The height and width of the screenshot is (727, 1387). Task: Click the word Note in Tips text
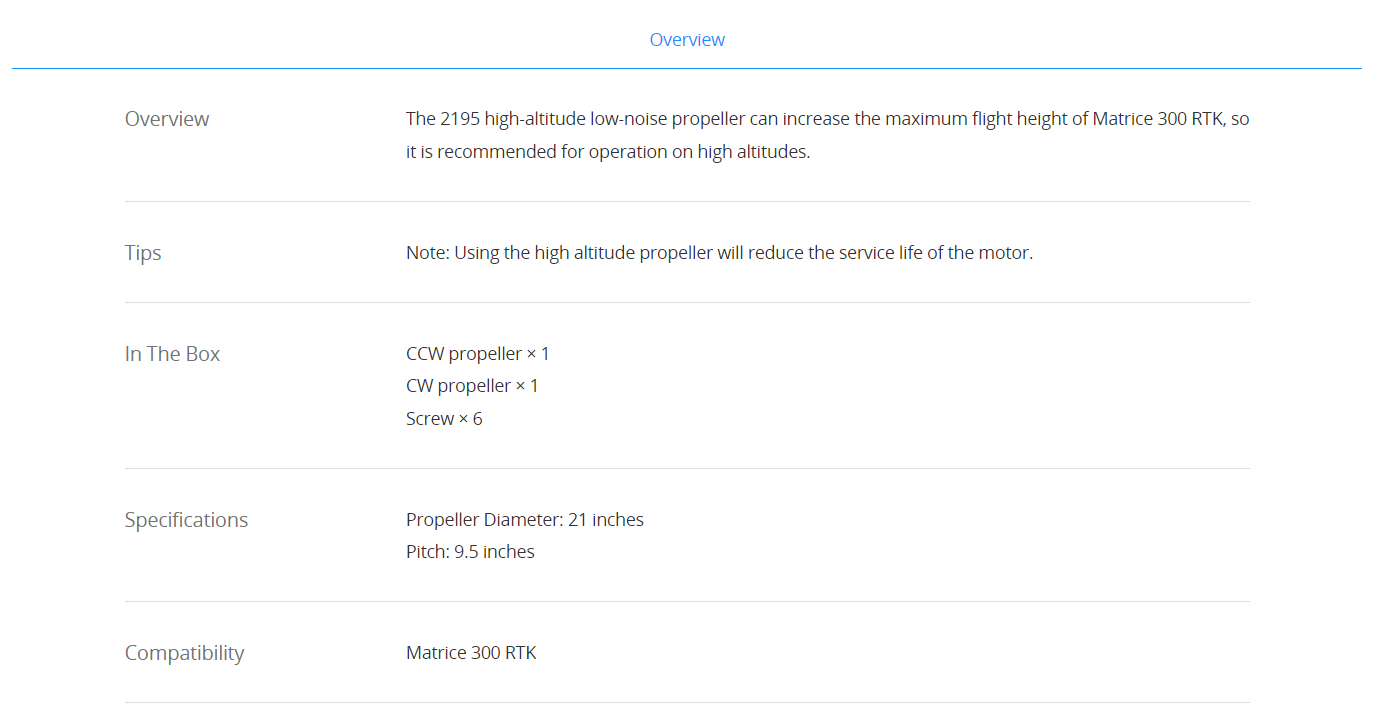pos(426,253)
